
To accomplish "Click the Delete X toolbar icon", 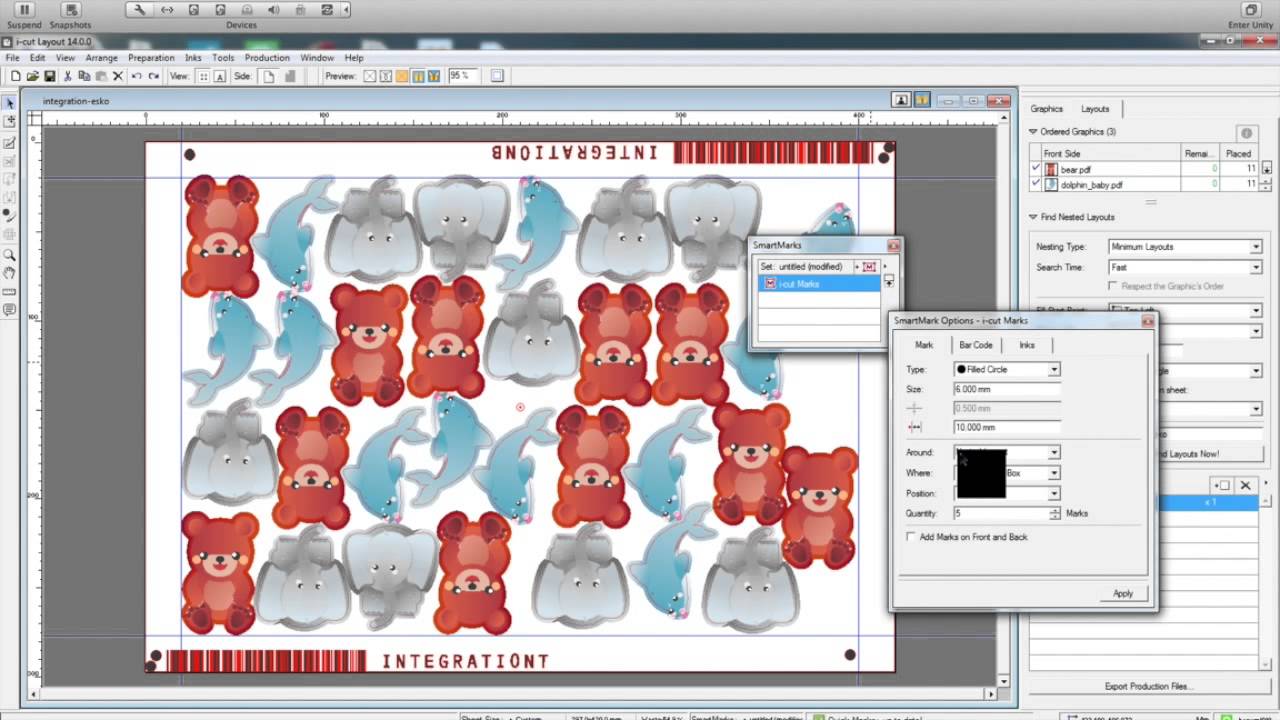I will point(117,76).
